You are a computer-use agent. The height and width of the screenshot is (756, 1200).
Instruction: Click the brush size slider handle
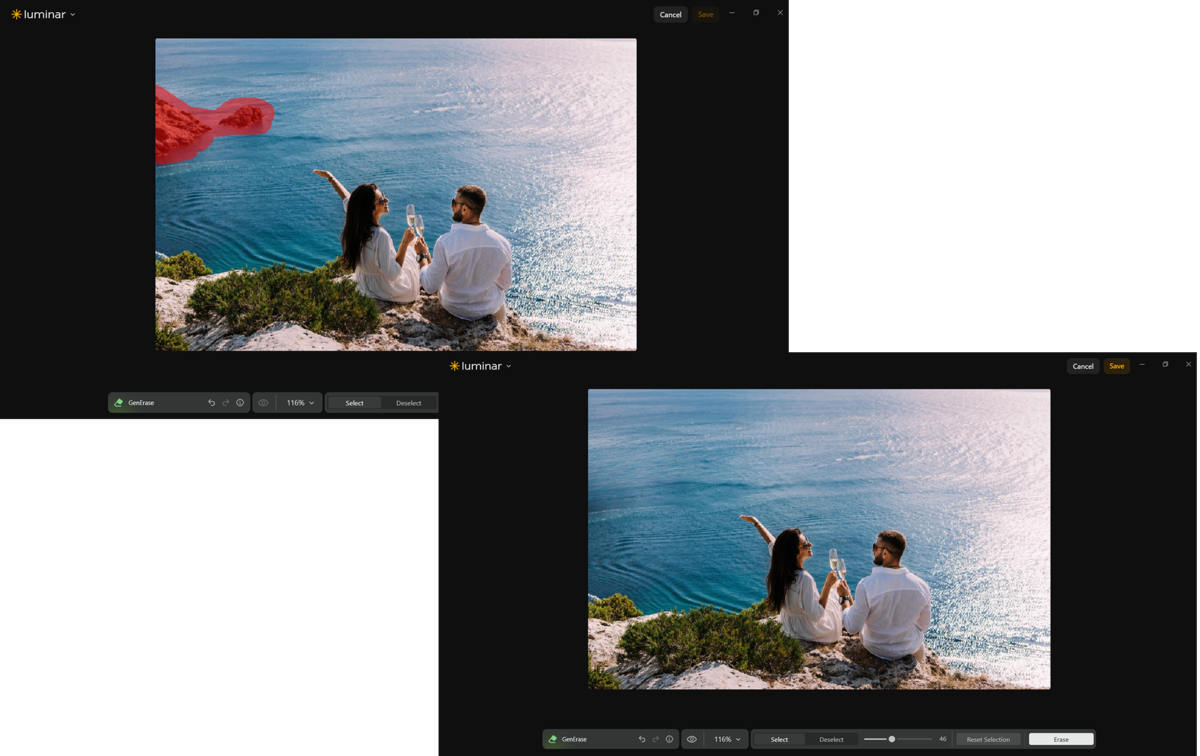click(x=891, y=739)
